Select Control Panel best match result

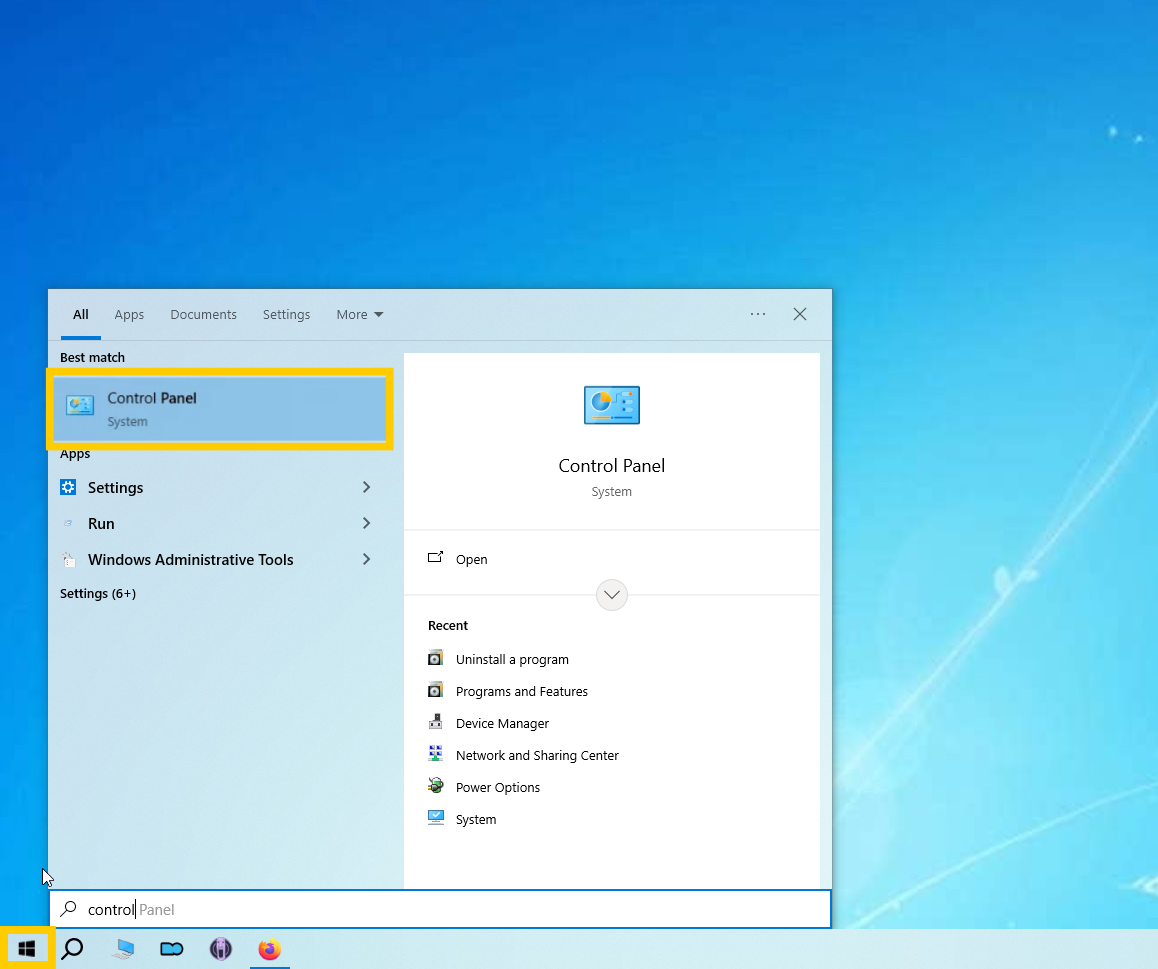[219, 409]
